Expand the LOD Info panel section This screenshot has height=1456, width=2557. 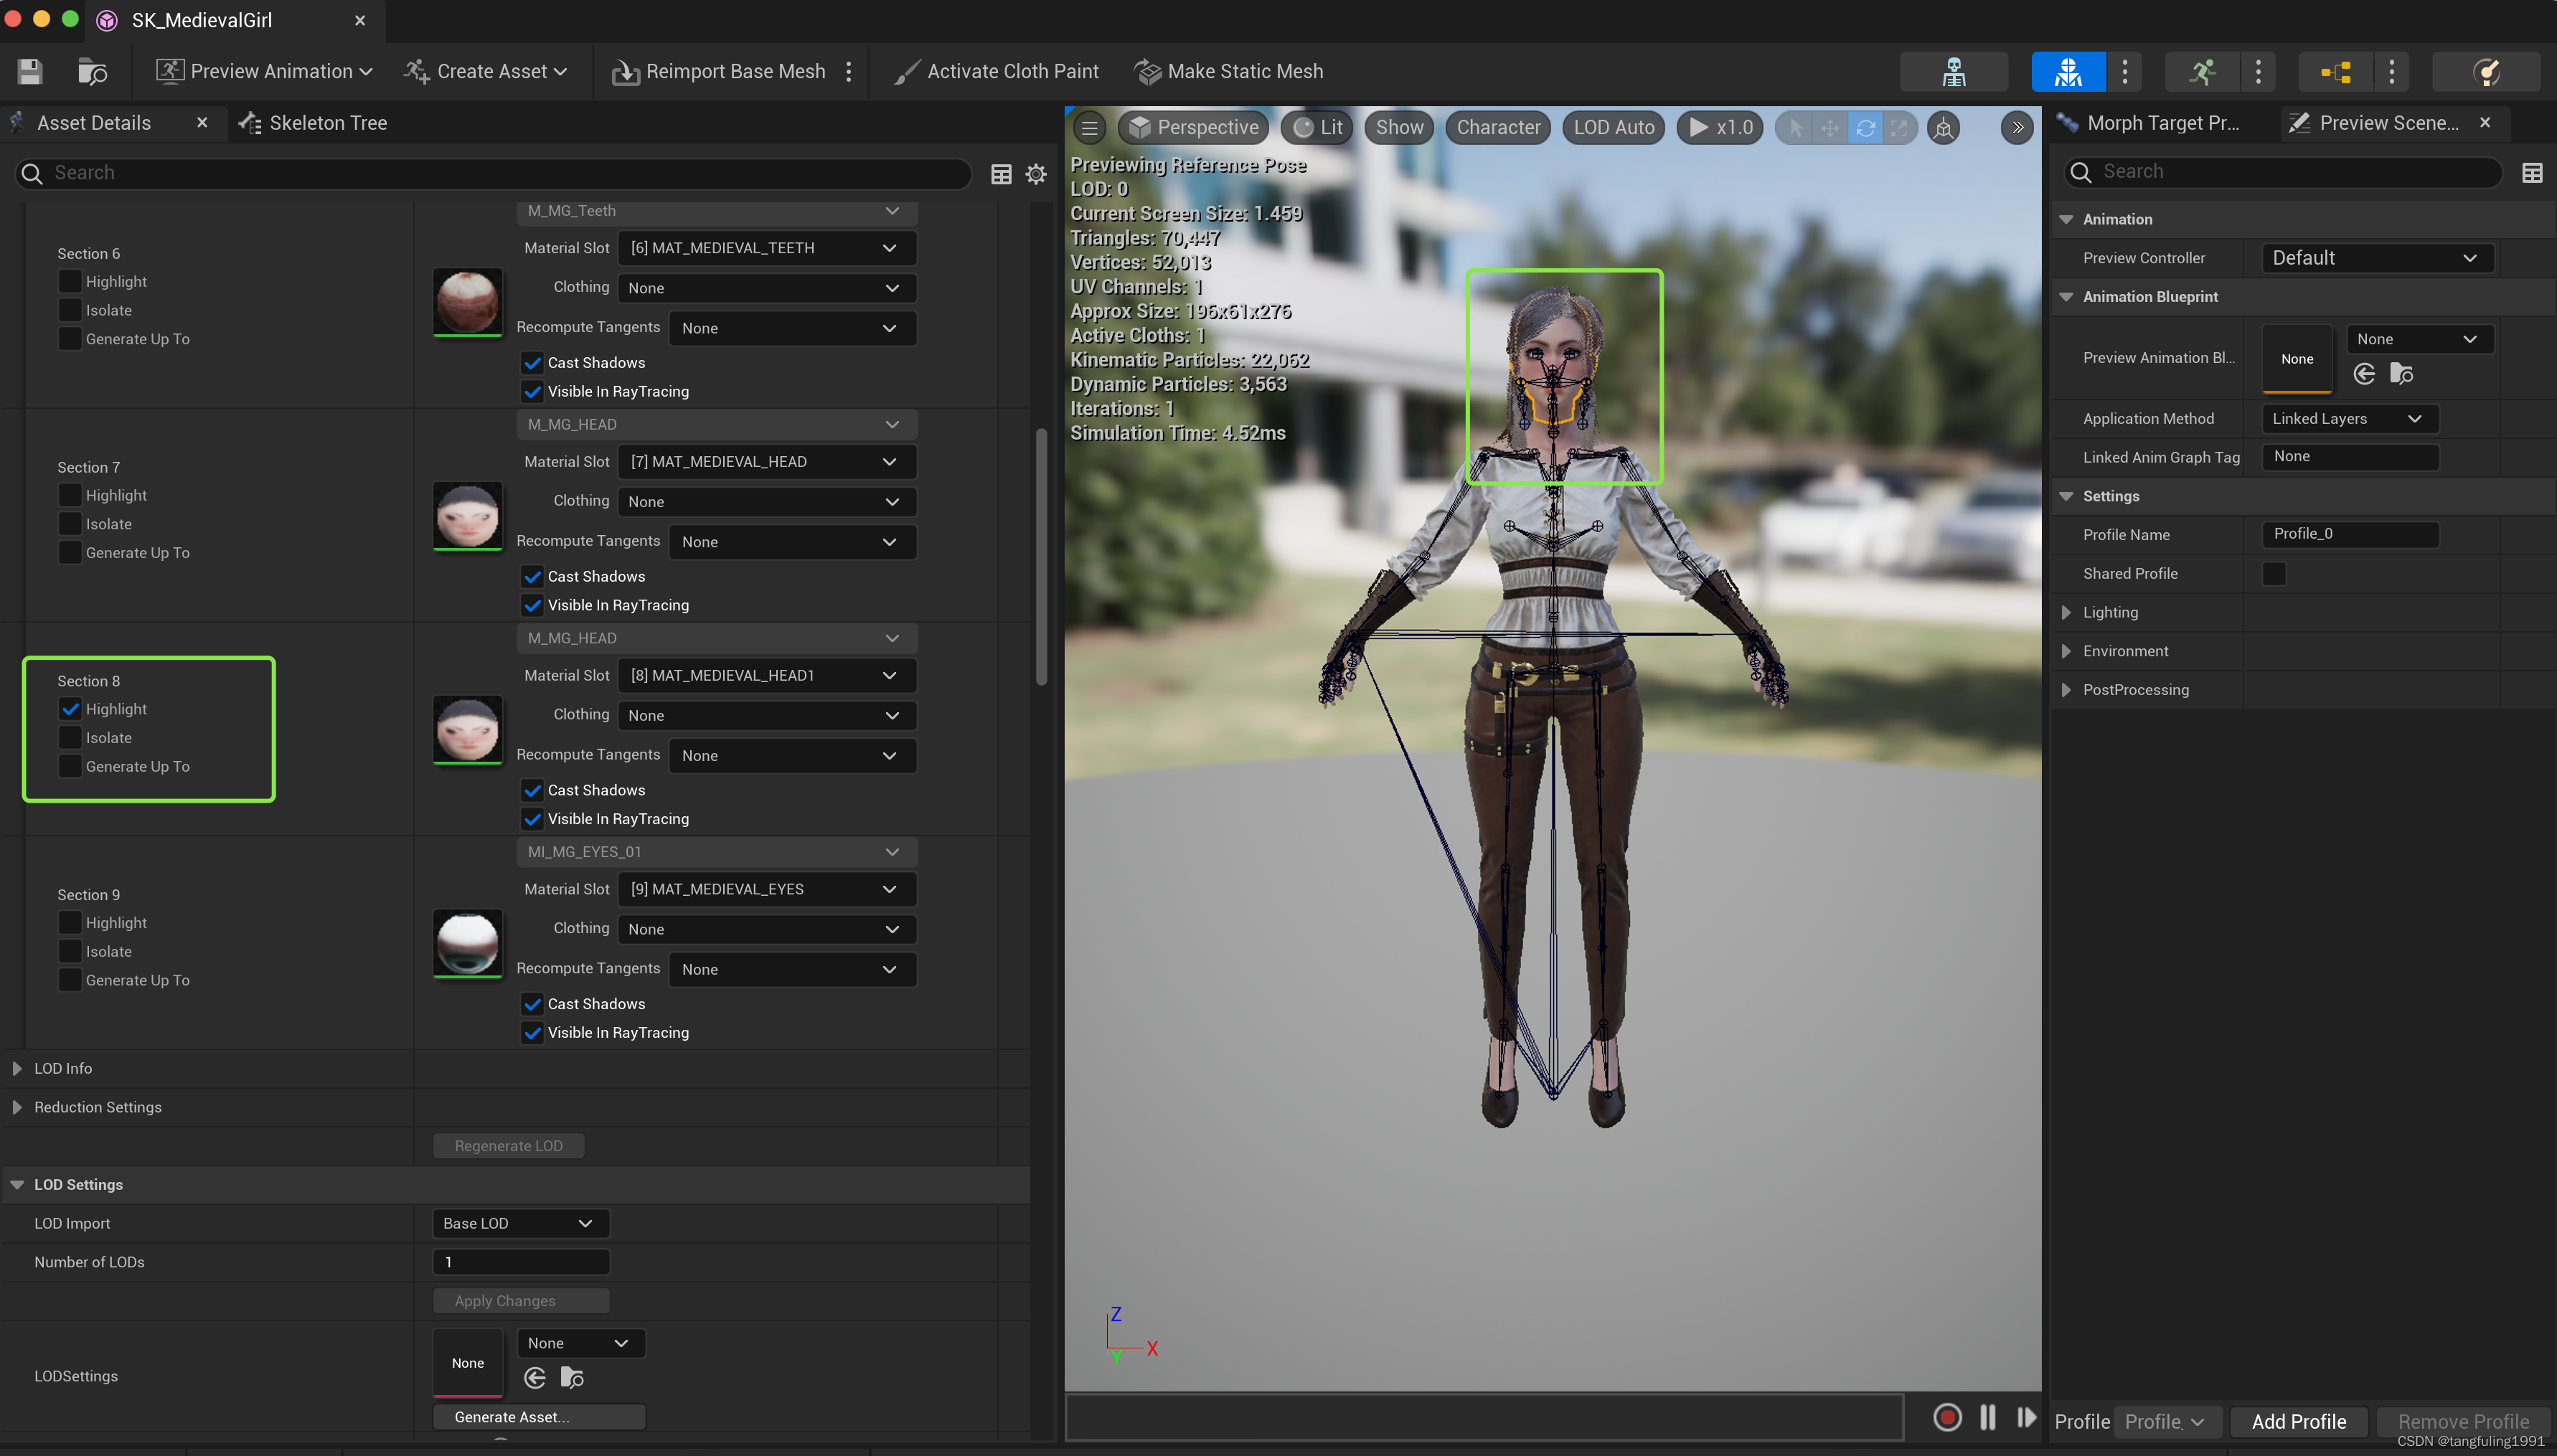16,1068
